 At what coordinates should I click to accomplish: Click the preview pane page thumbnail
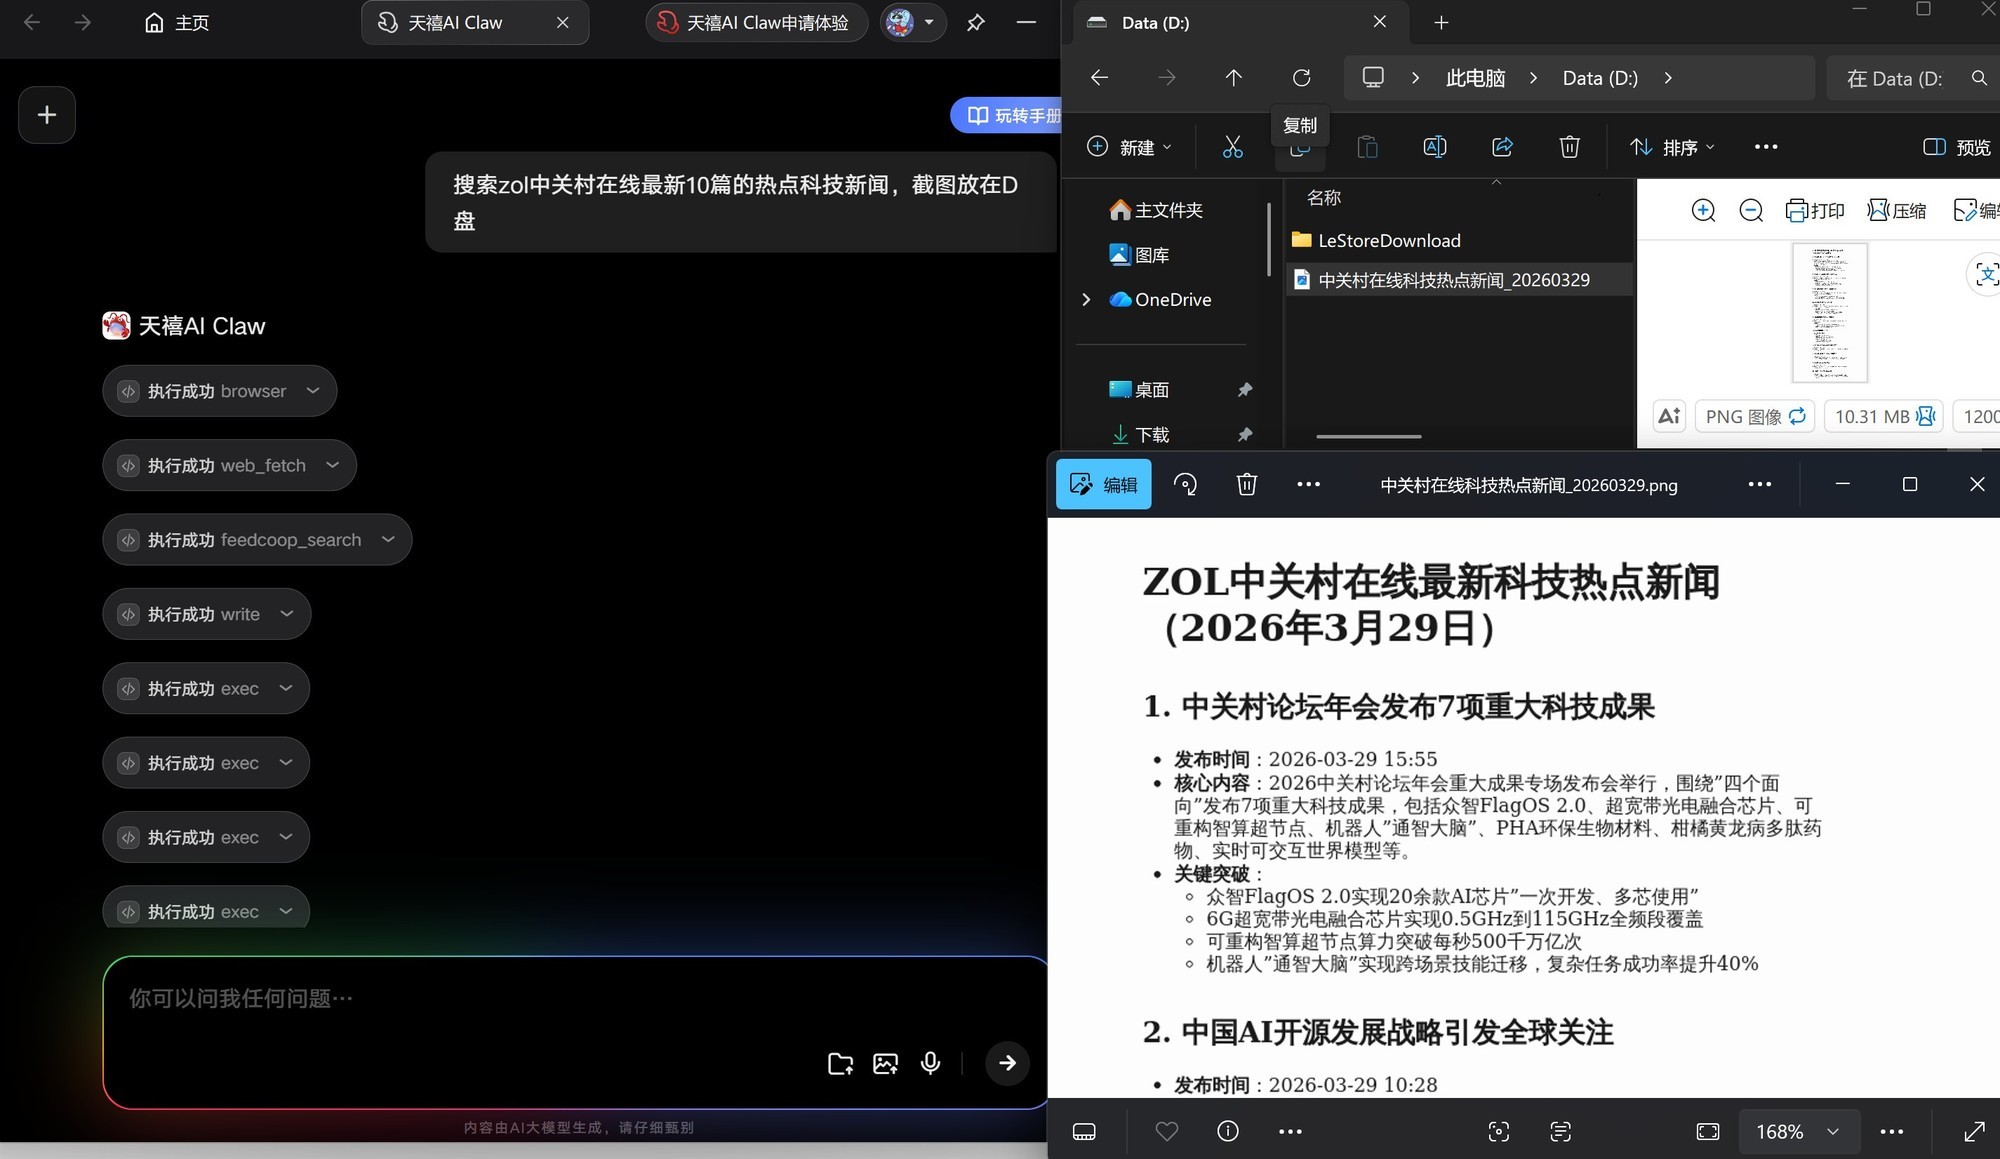[x=1829, y=312]
